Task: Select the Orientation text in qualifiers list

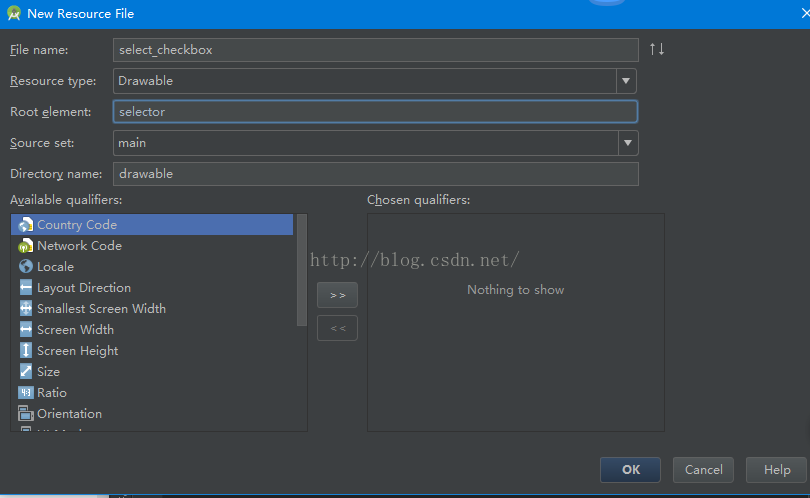Action: click(69, 414)
